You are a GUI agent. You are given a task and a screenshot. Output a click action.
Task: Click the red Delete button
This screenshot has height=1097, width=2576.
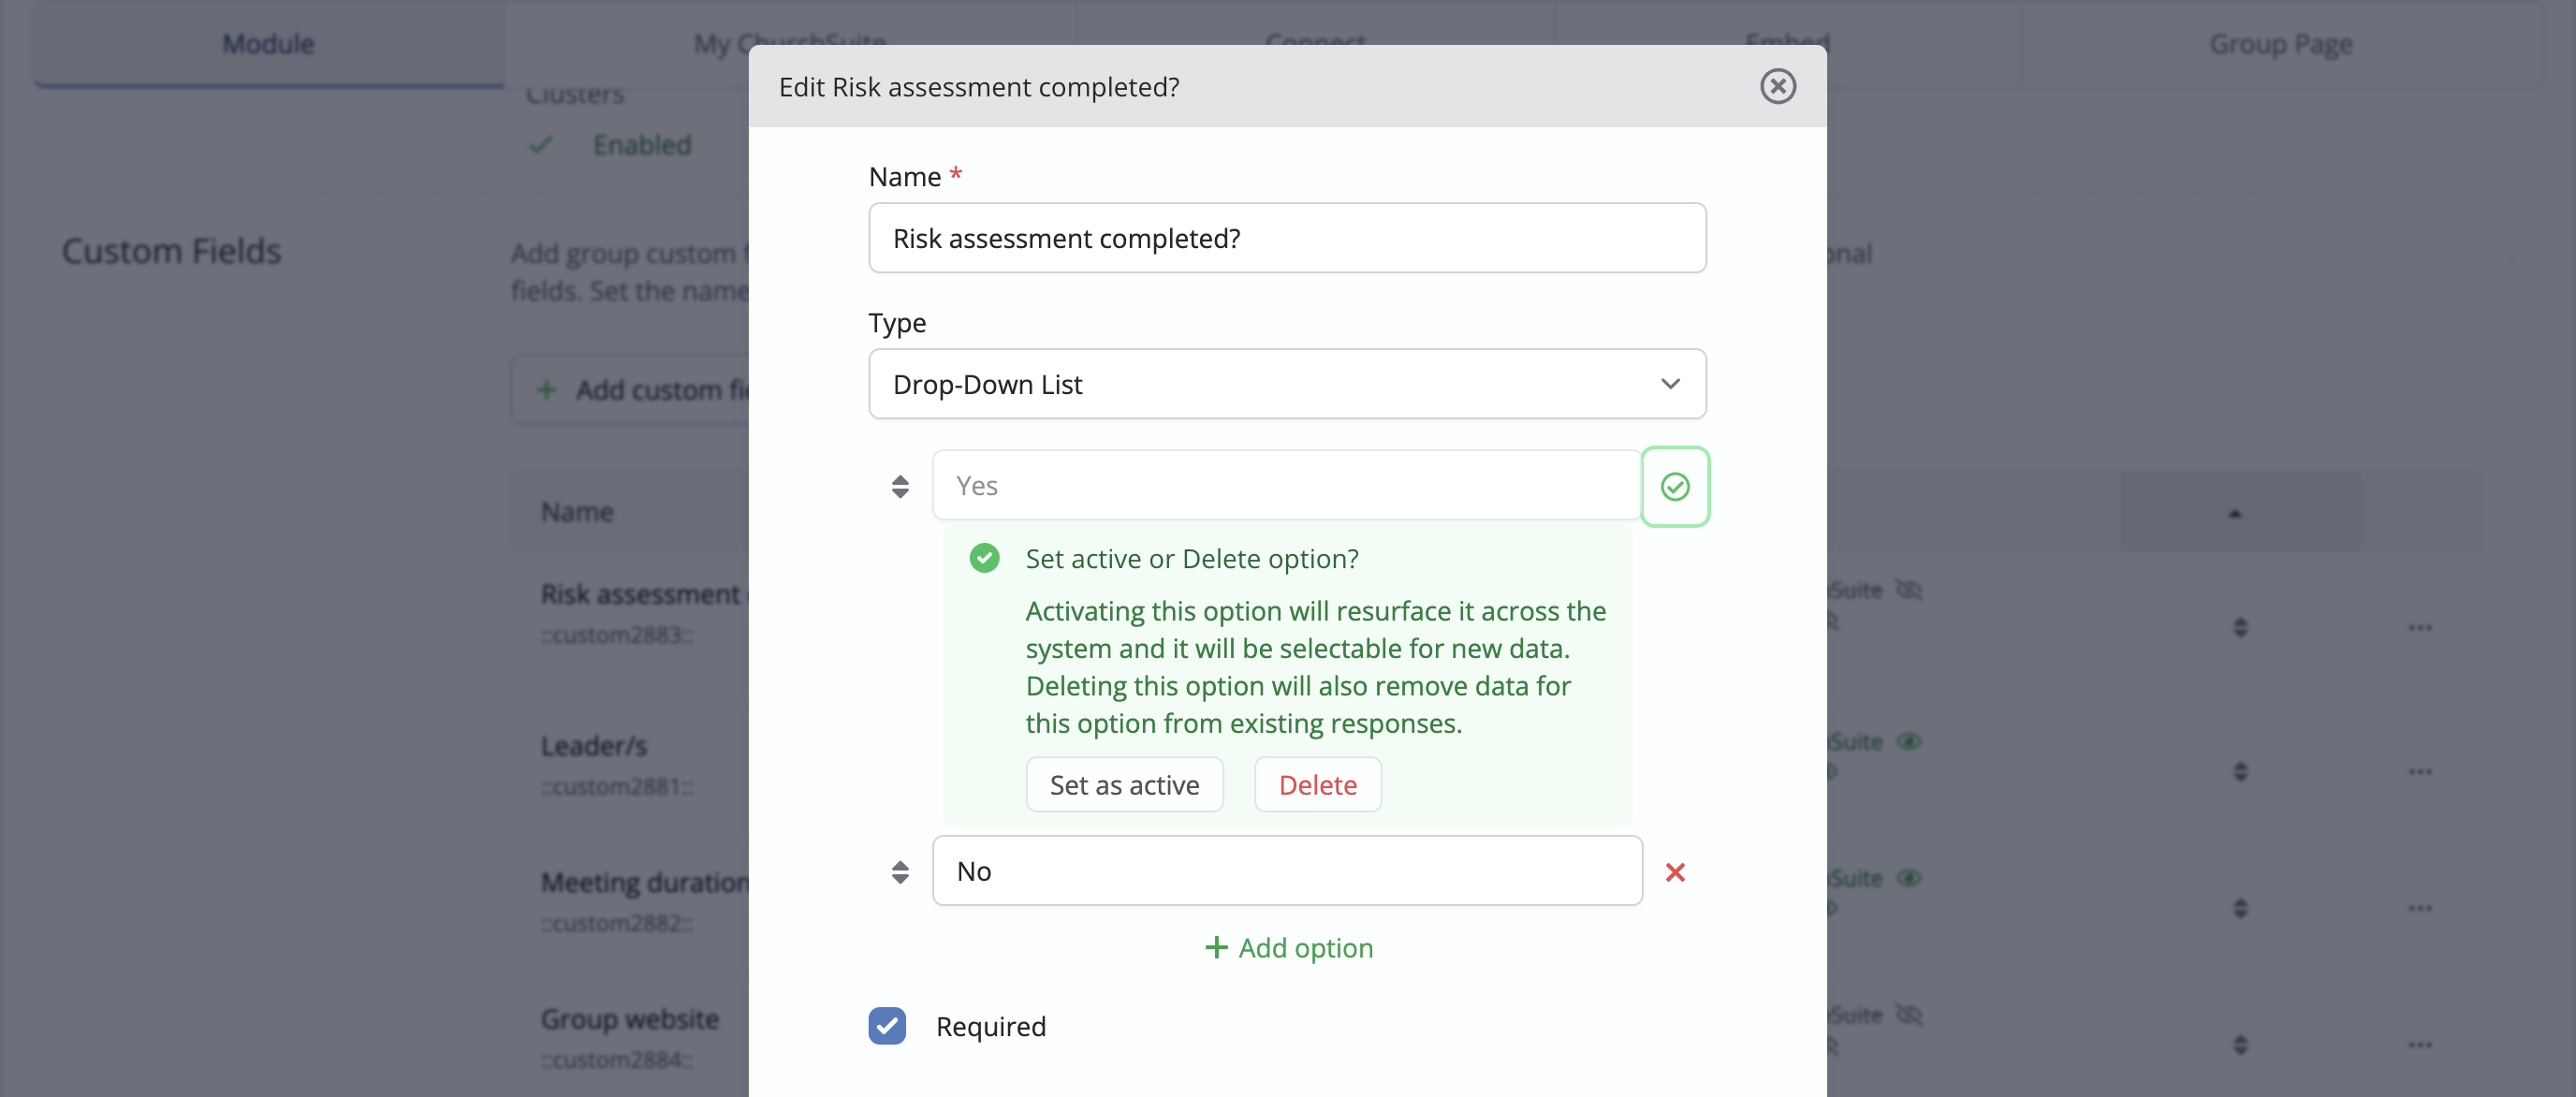pos(1317,784)
